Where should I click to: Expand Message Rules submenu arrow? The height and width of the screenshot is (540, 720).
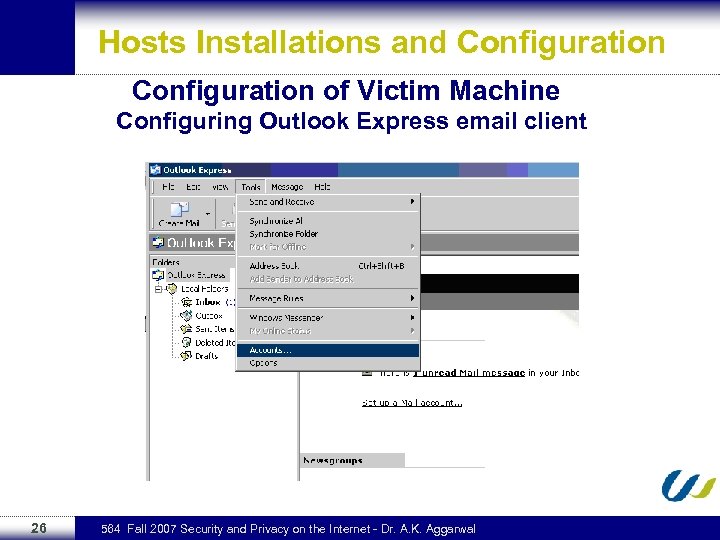(x=412, y=298)
